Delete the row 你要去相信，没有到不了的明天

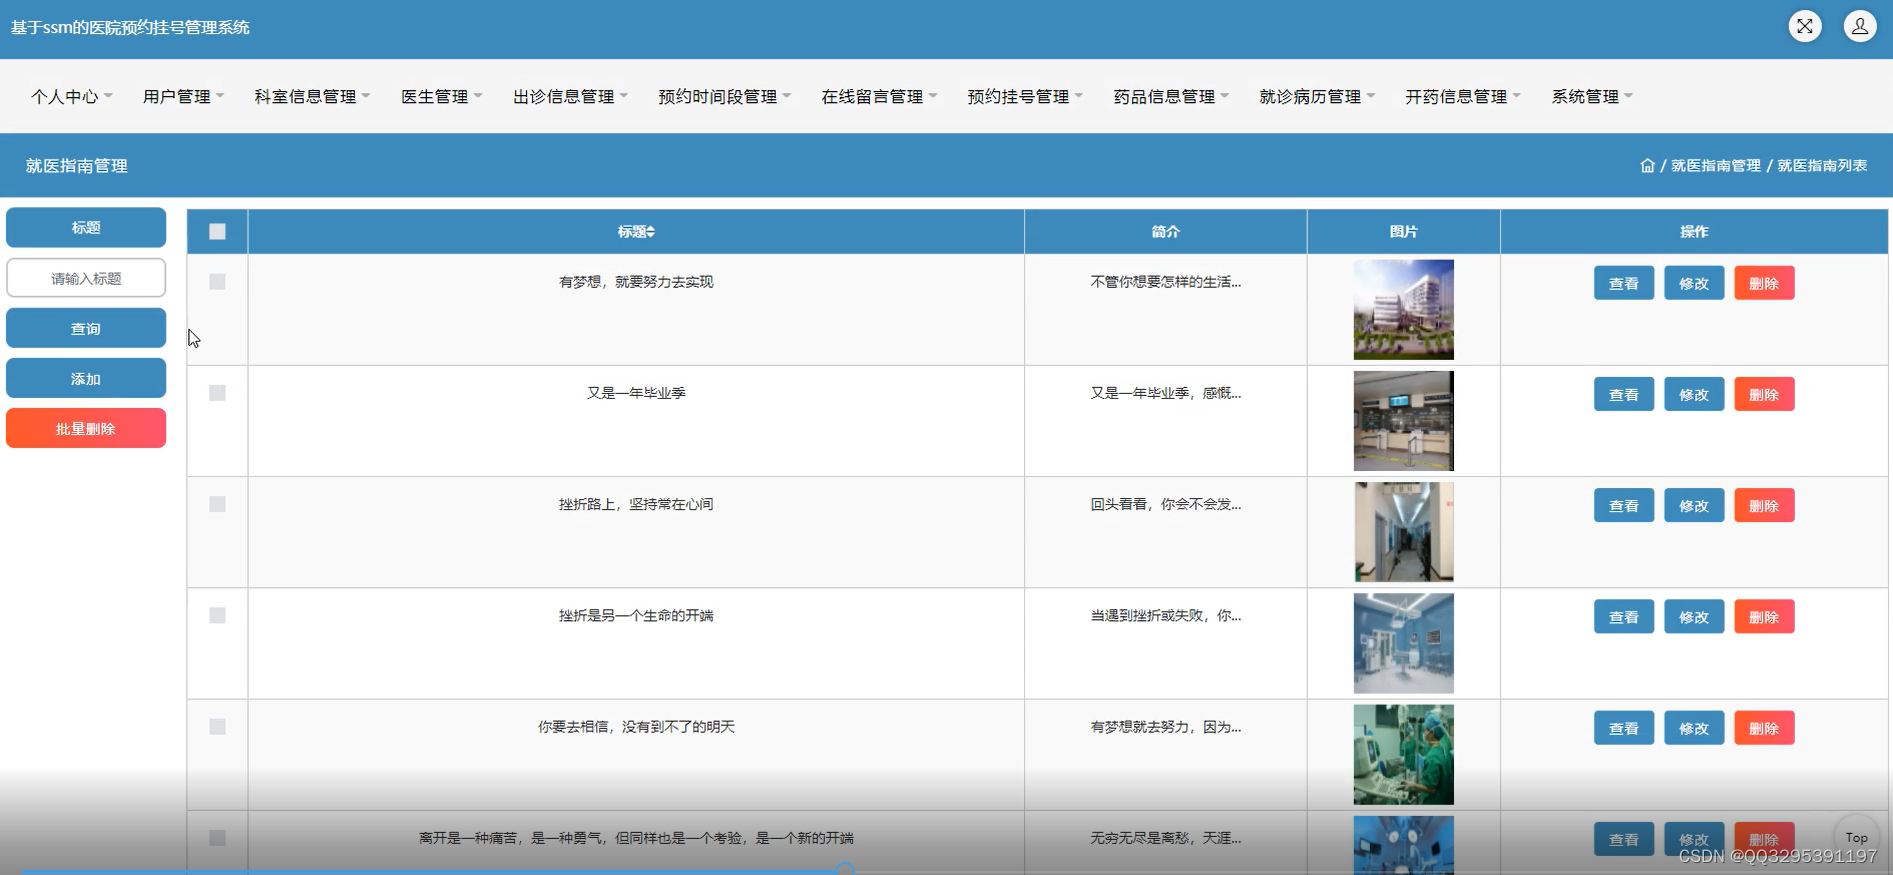click(1764, 728)
